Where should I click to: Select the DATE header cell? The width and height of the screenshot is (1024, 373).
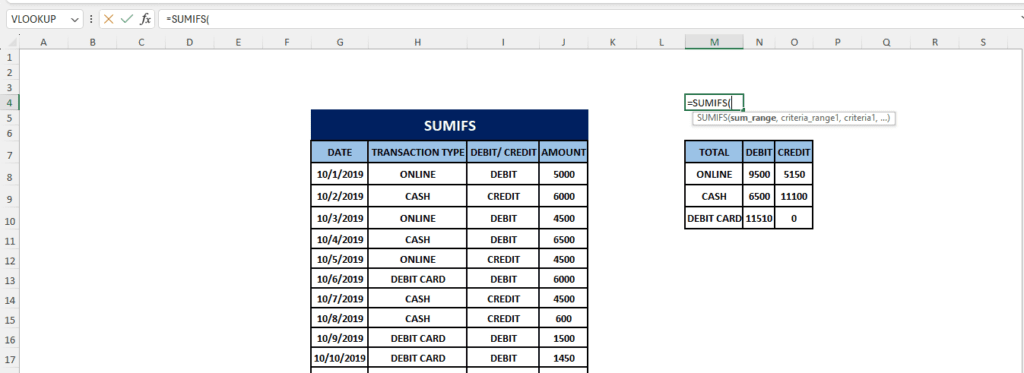(340, 152)
